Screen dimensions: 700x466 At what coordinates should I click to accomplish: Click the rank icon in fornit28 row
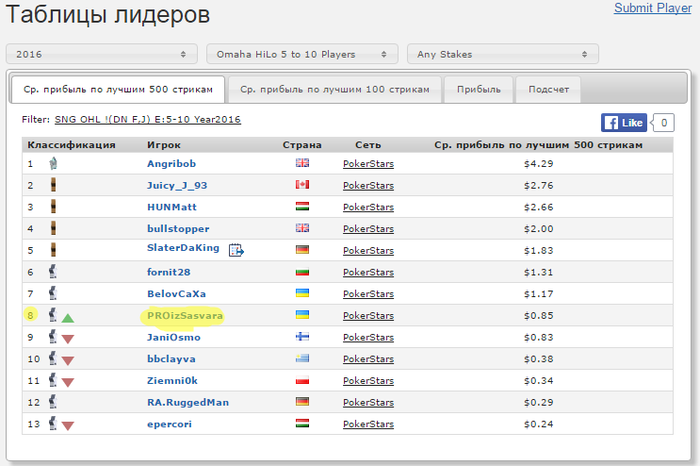tap(53, 271)
